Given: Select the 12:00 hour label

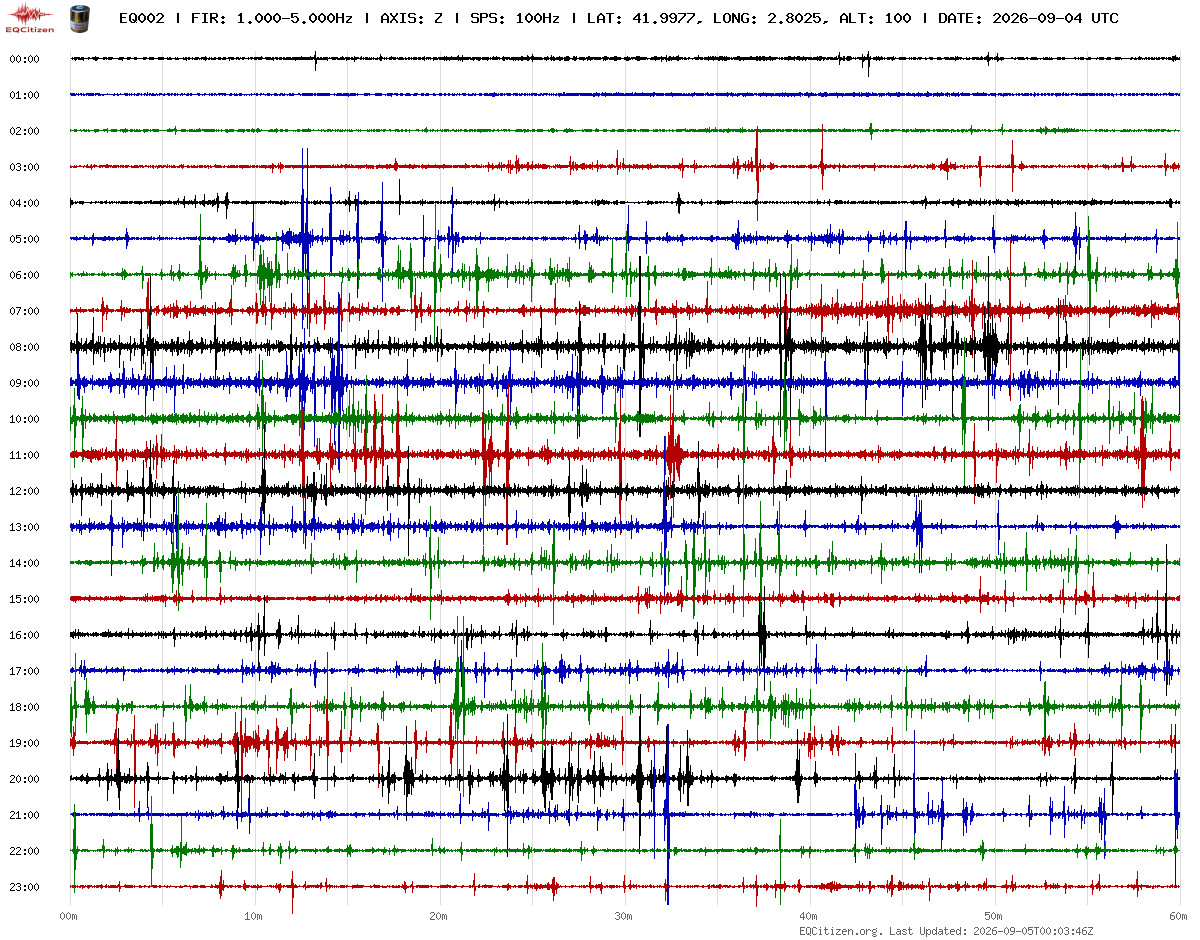Looking at the screenshot, I should click(x=24, y=491).
